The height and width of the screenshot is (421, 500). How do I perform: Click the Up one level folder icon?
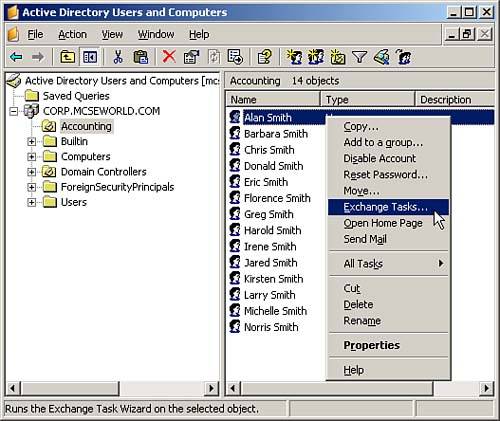[x=67, y=57]
